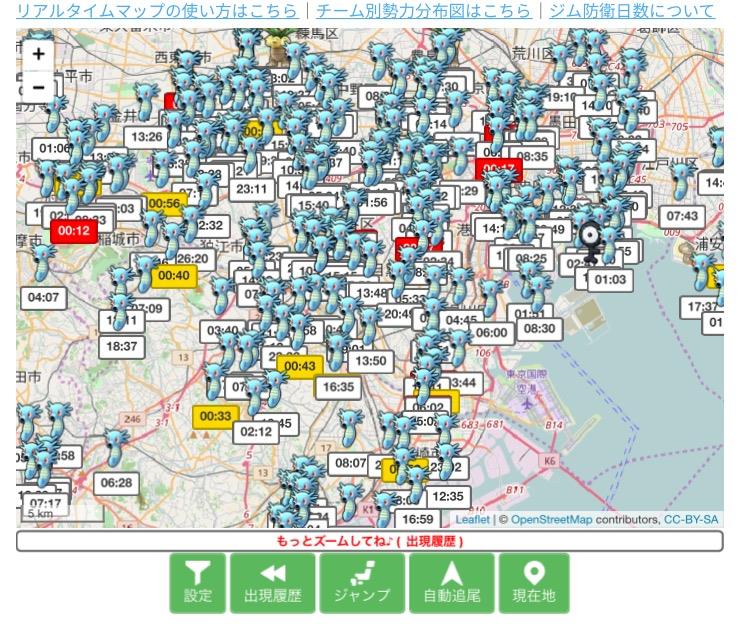Screen dimensions: 750x633
Task: Click the 23:11 timer label
Action: pos(252,189)
